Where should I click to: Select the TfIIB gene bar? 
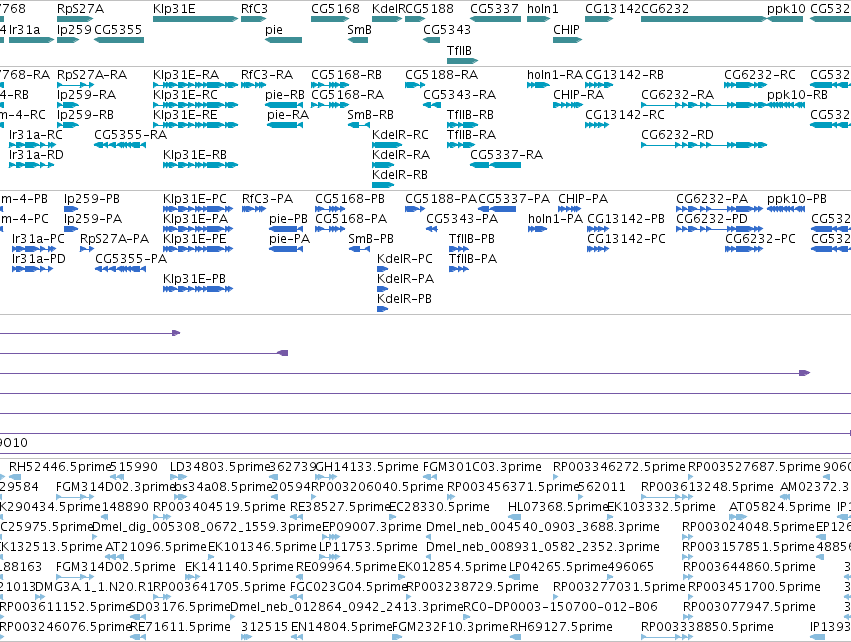(x=462, y=60)
